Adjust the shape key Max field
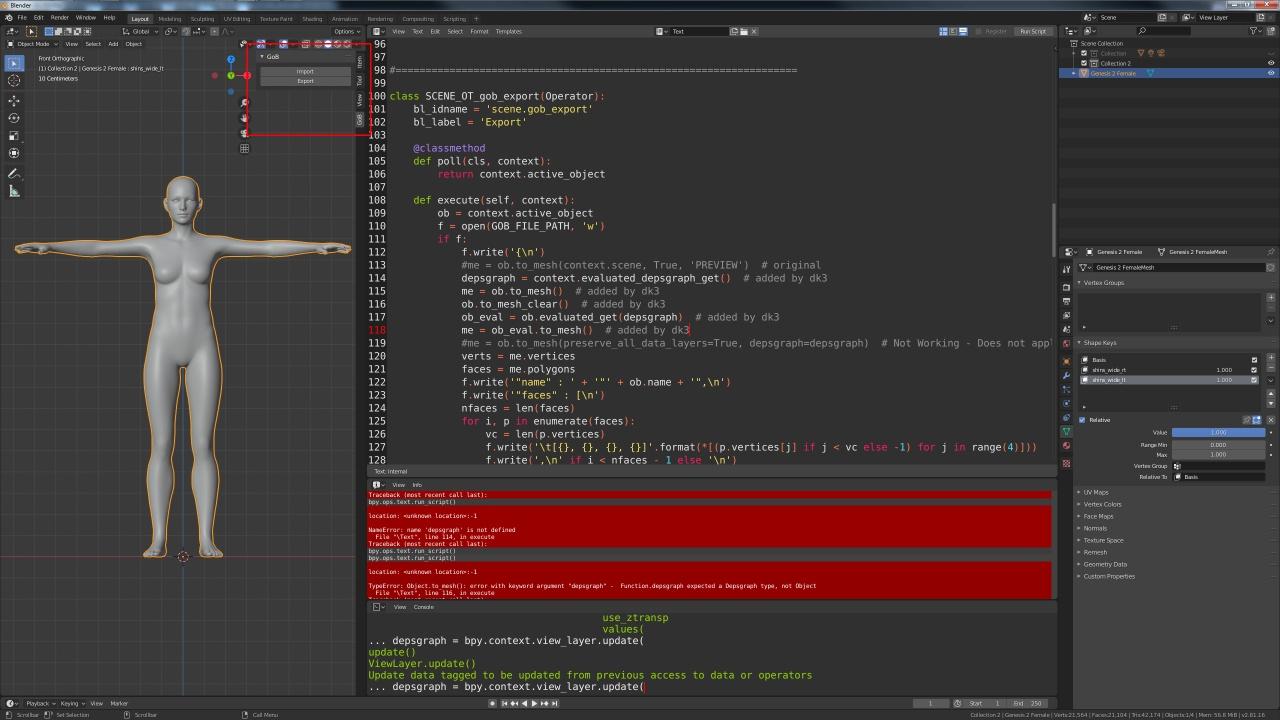Screen dimensions: 1280x720 click(x=1218, y=454)
